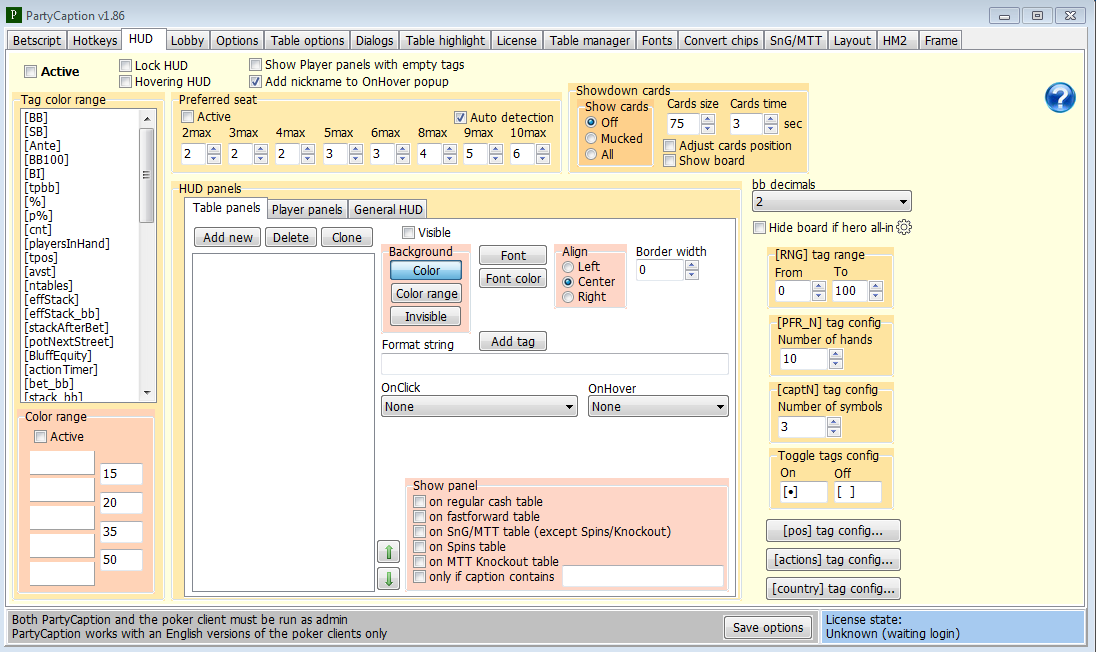Click the Clone panel button

347,238
